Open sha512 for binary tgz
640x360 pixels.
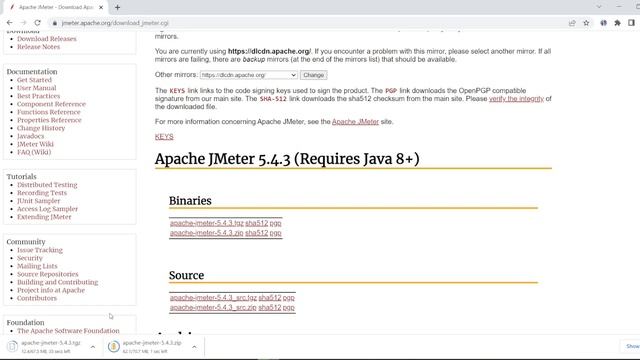pos(256,223)
